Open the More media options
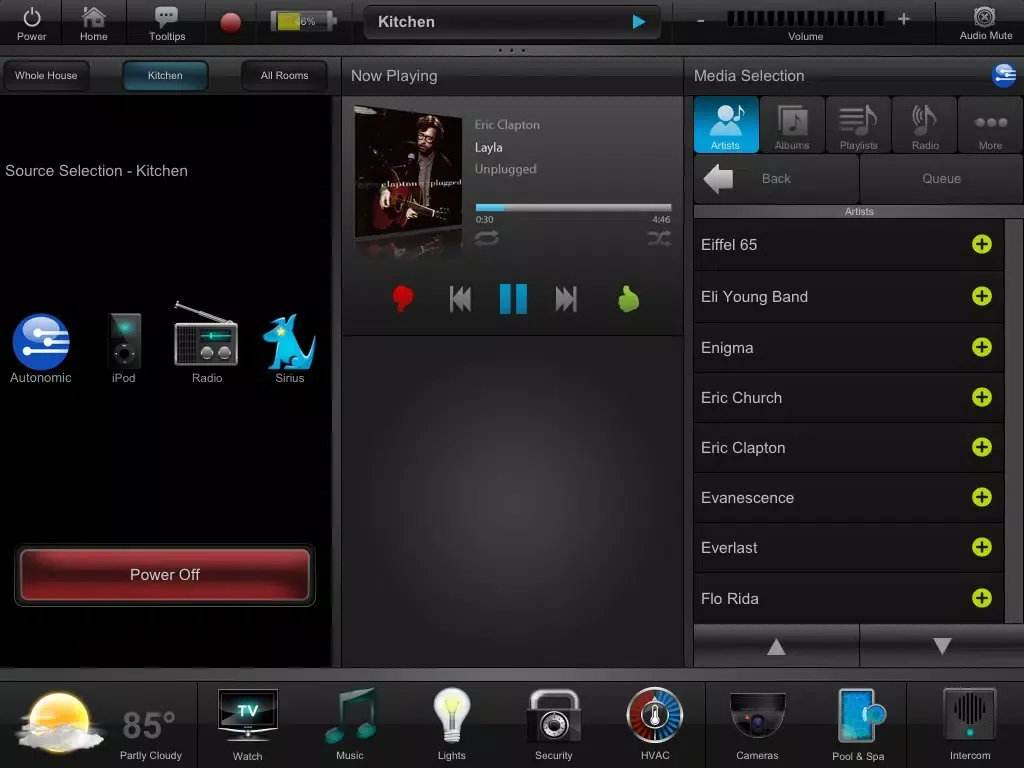 (990, 125)
